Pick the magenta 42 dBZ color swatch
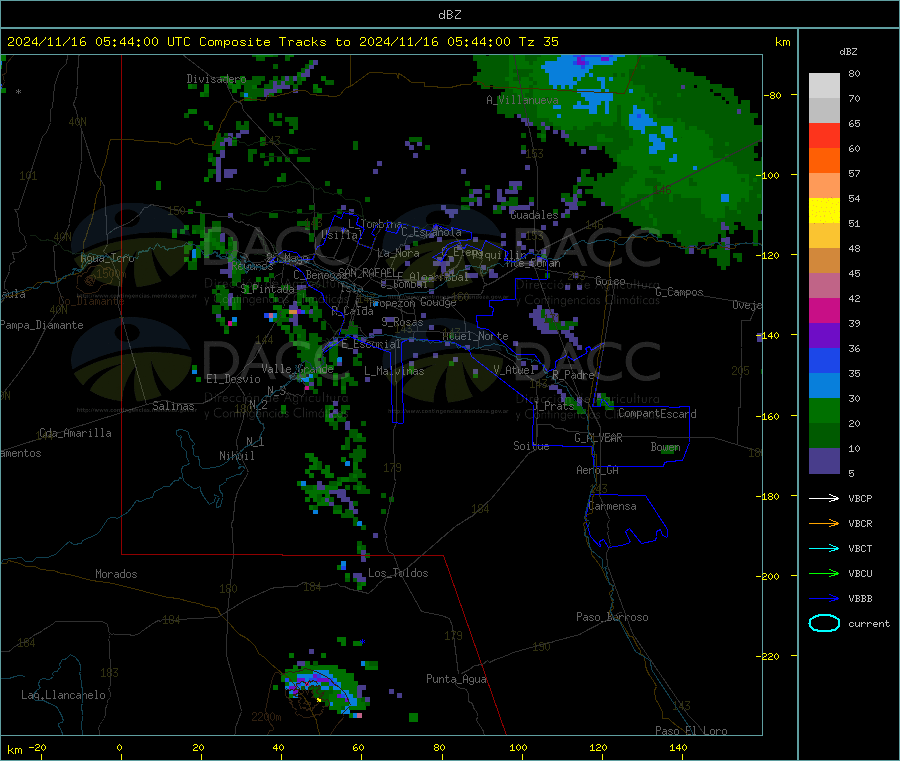900x761 pixels. tap(824, 310)
